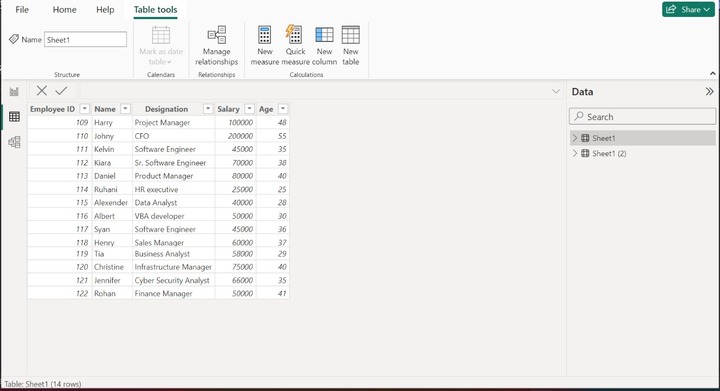This screenshot has height=391, width=720.
Task: Click the tag icon beside Name
Action: coord(14,39)
